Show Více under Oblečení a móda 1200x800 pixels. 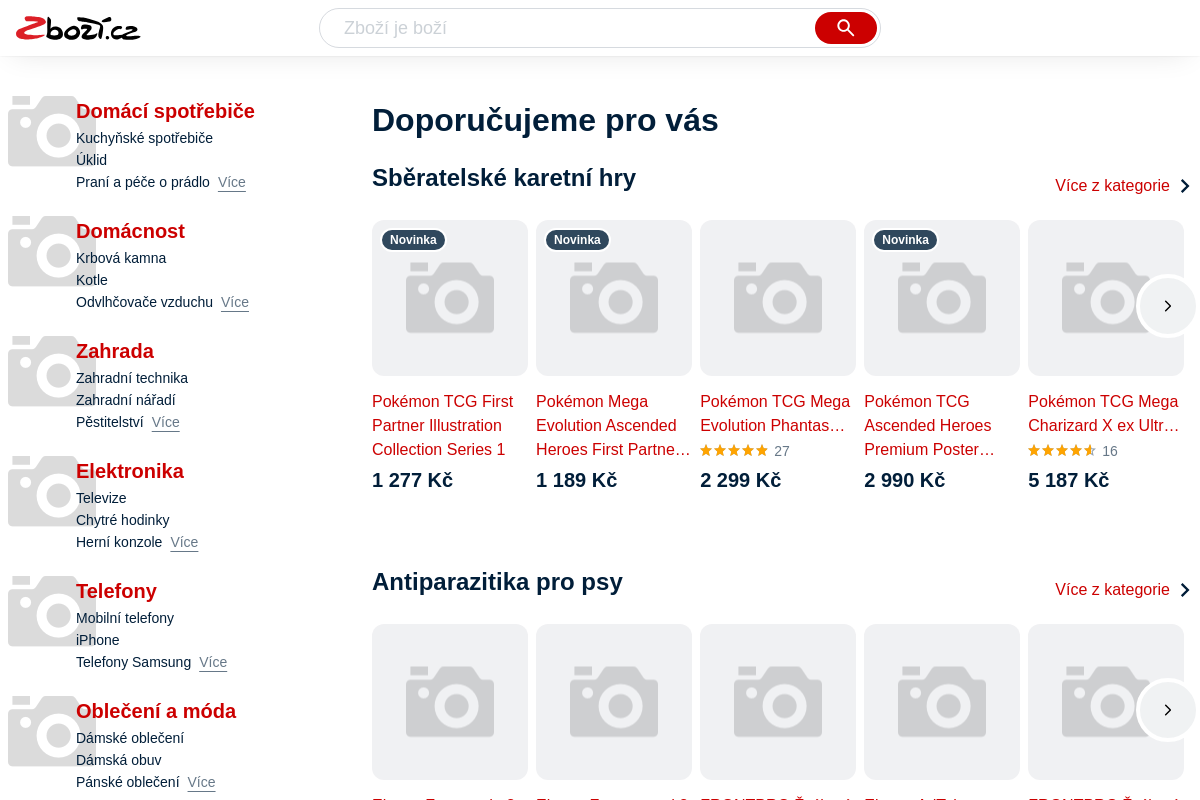coord(201,782)
